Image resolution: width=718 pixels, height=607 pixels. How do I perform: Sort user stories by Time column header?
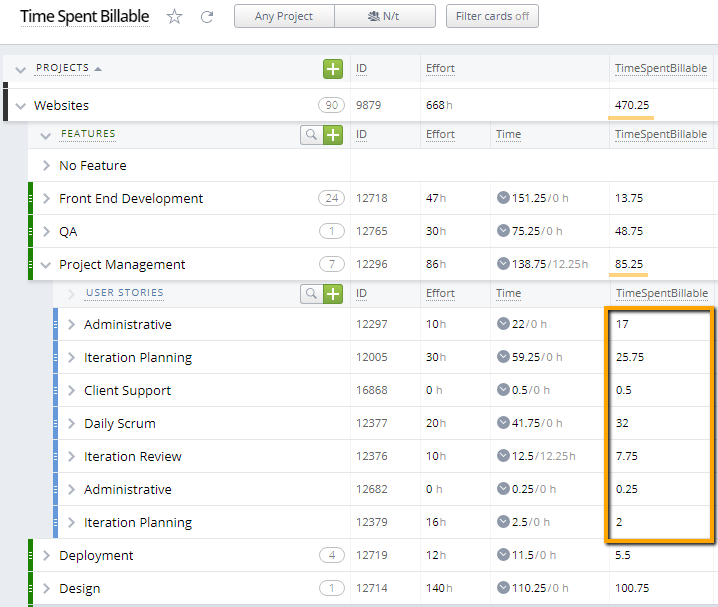(x=508, y=293)
